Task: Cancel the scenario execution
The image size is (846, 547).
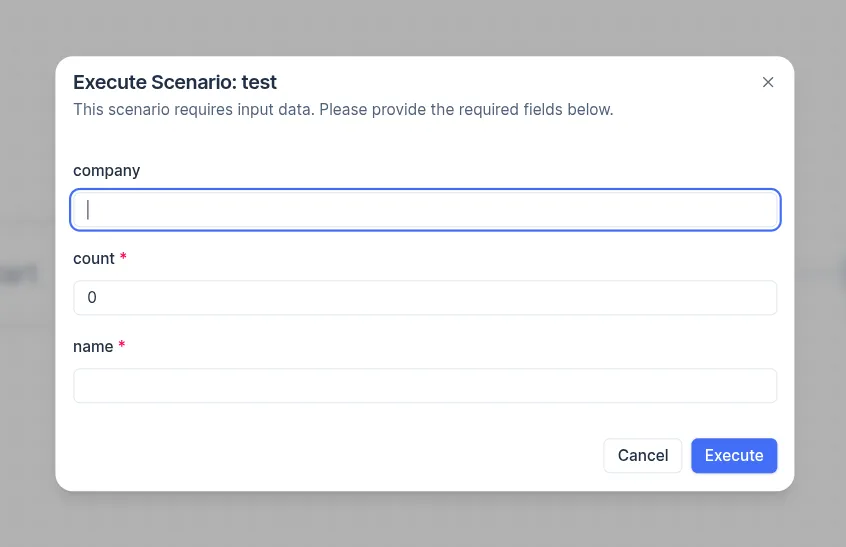Action: coord(642,455)
